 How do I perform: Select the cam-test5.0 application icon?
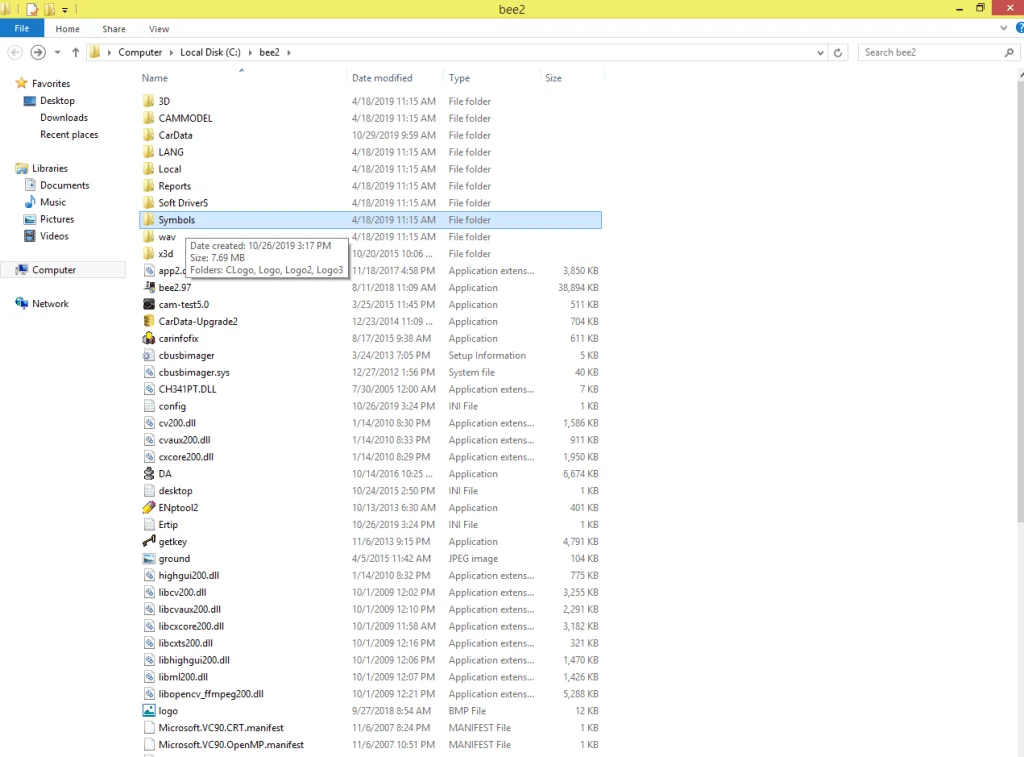148,305
